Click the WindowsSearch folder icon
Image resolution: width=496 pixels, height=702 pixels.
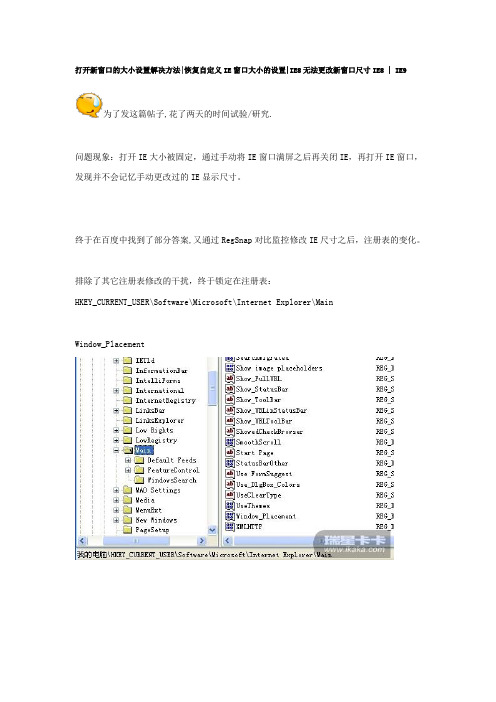point(140,480)
